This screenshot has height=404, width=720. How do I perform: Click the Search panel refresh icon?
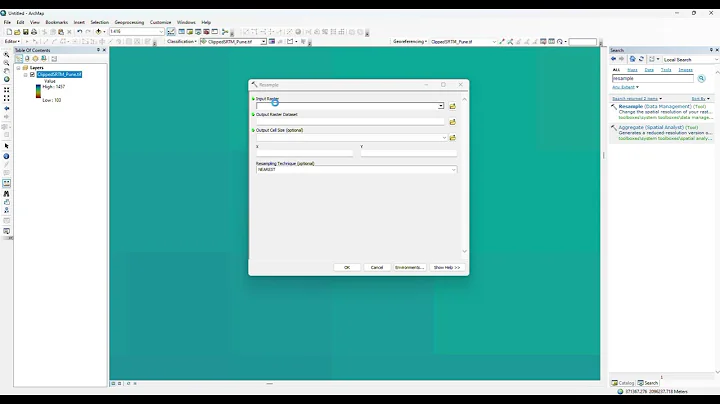(x=641, y=59)
